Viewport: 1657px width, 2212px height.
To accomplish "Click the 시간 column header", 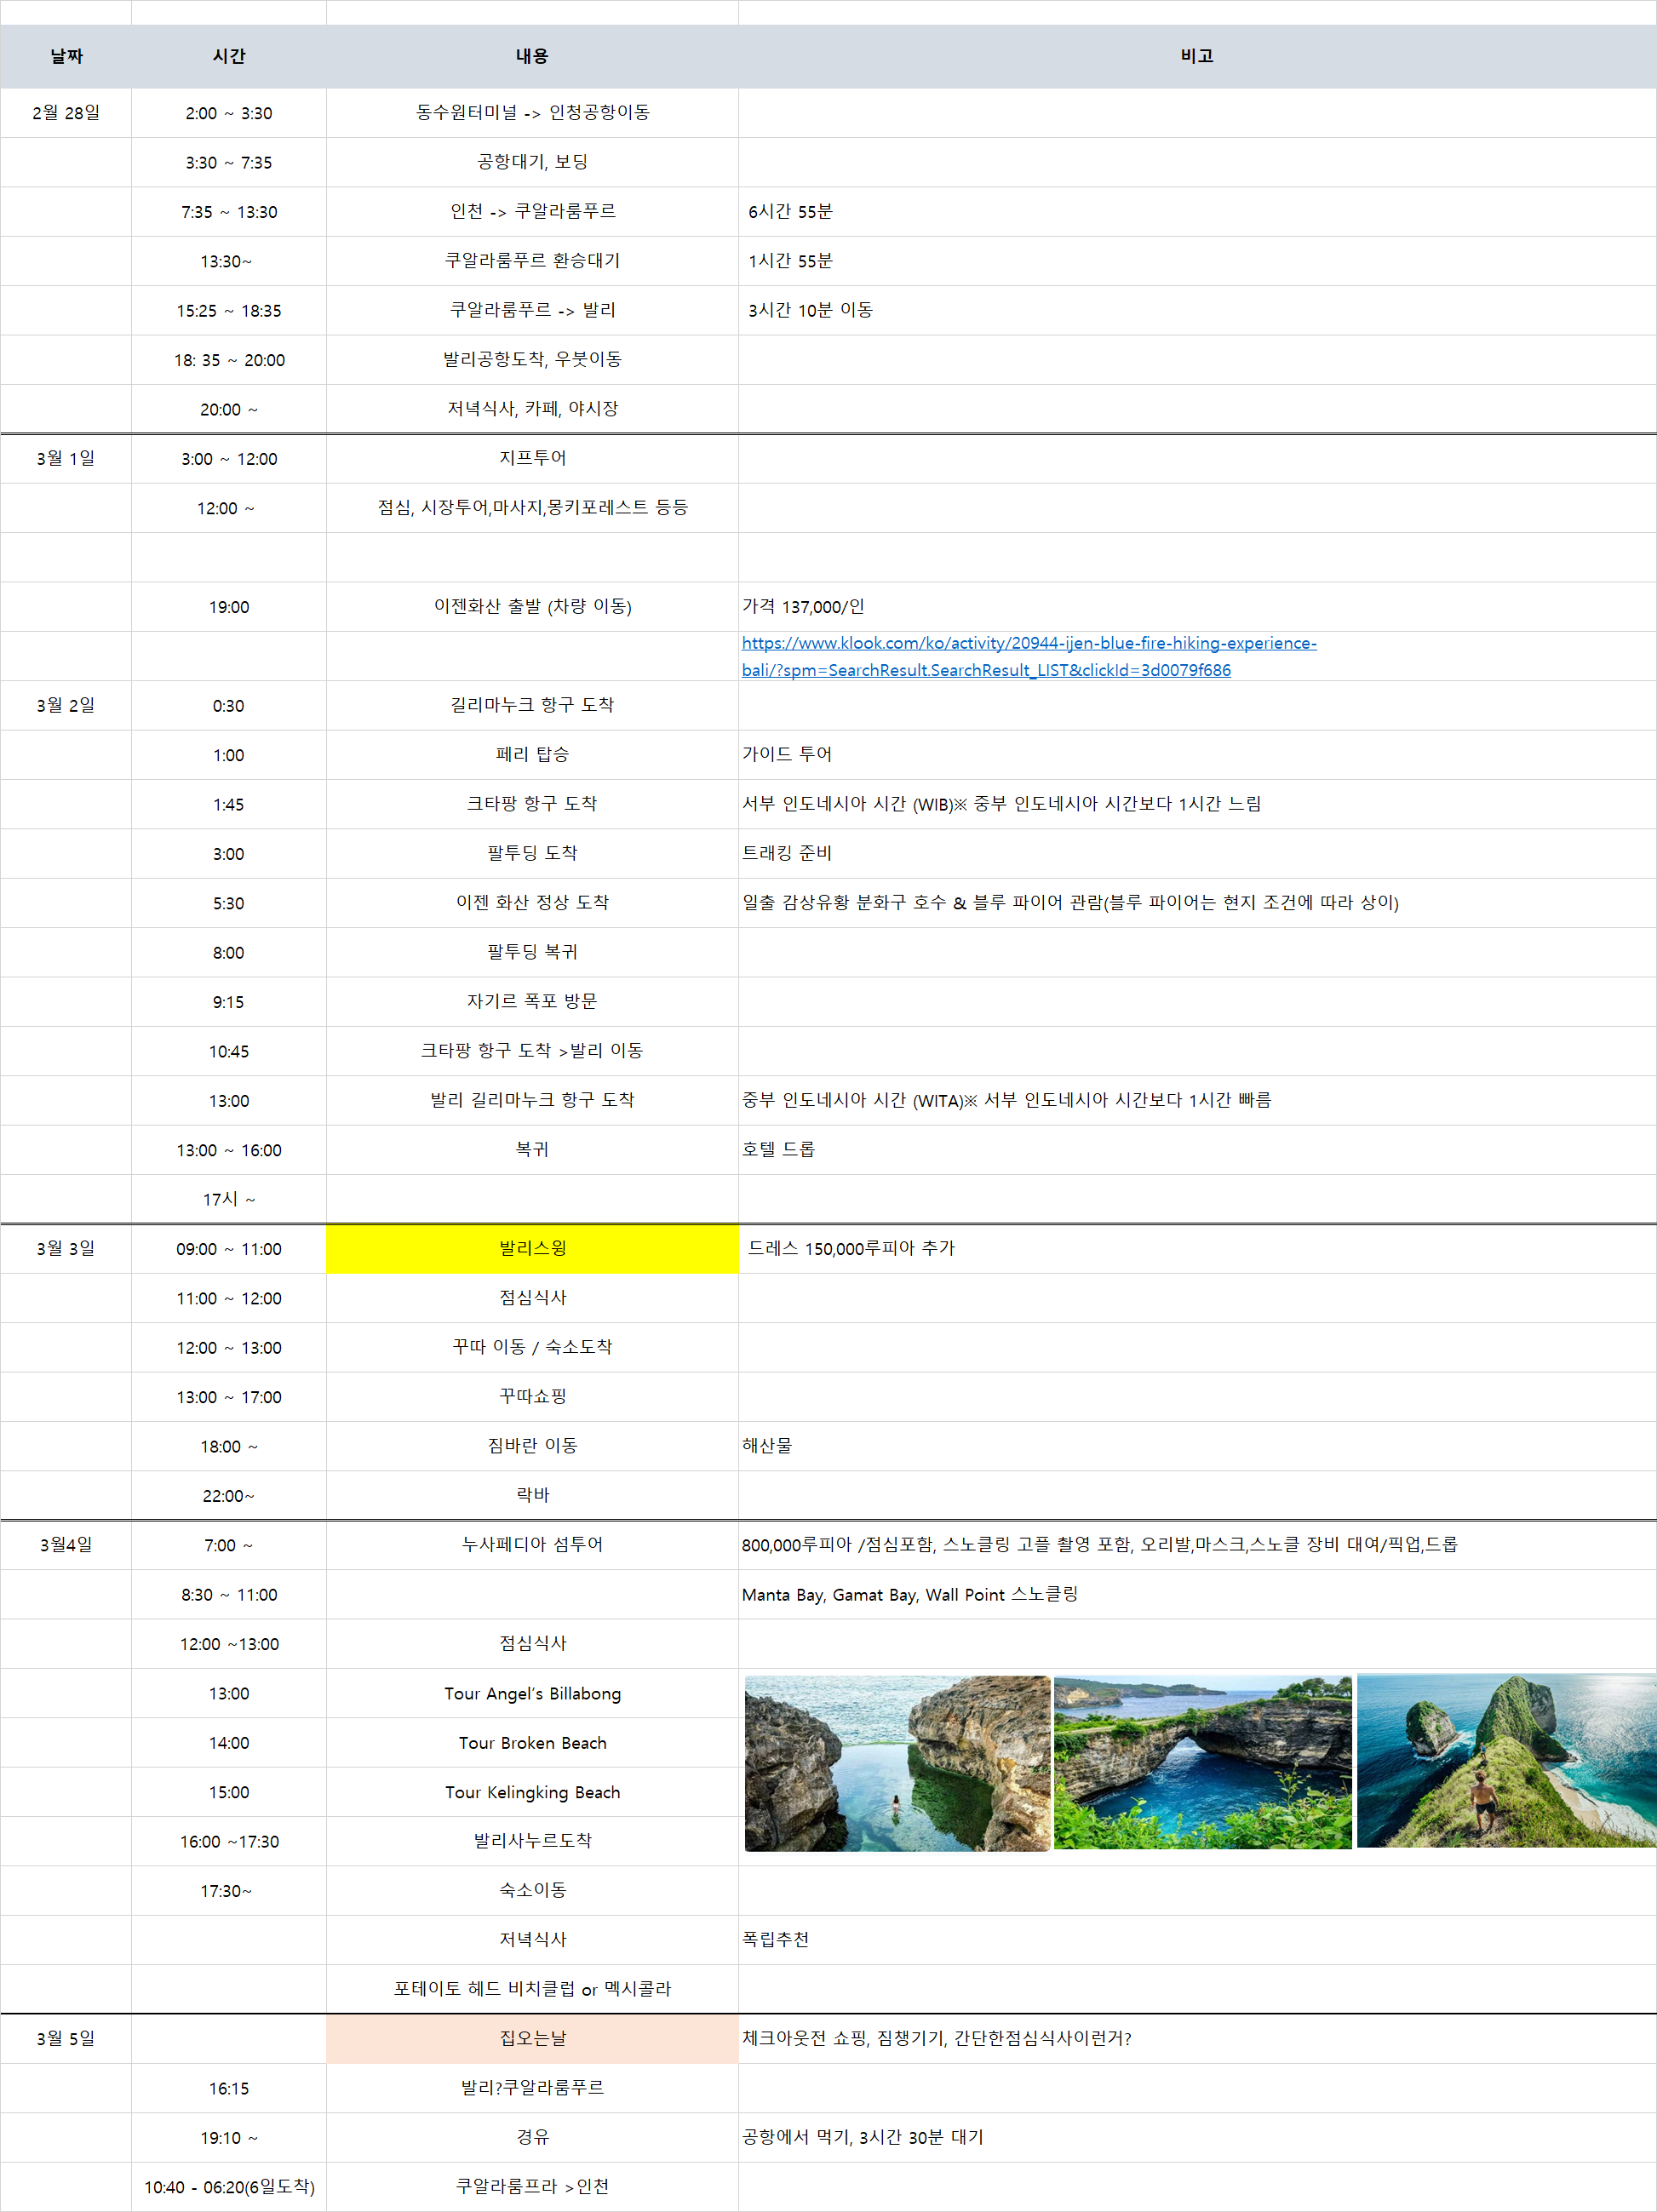I will click(x=229, y=56).
